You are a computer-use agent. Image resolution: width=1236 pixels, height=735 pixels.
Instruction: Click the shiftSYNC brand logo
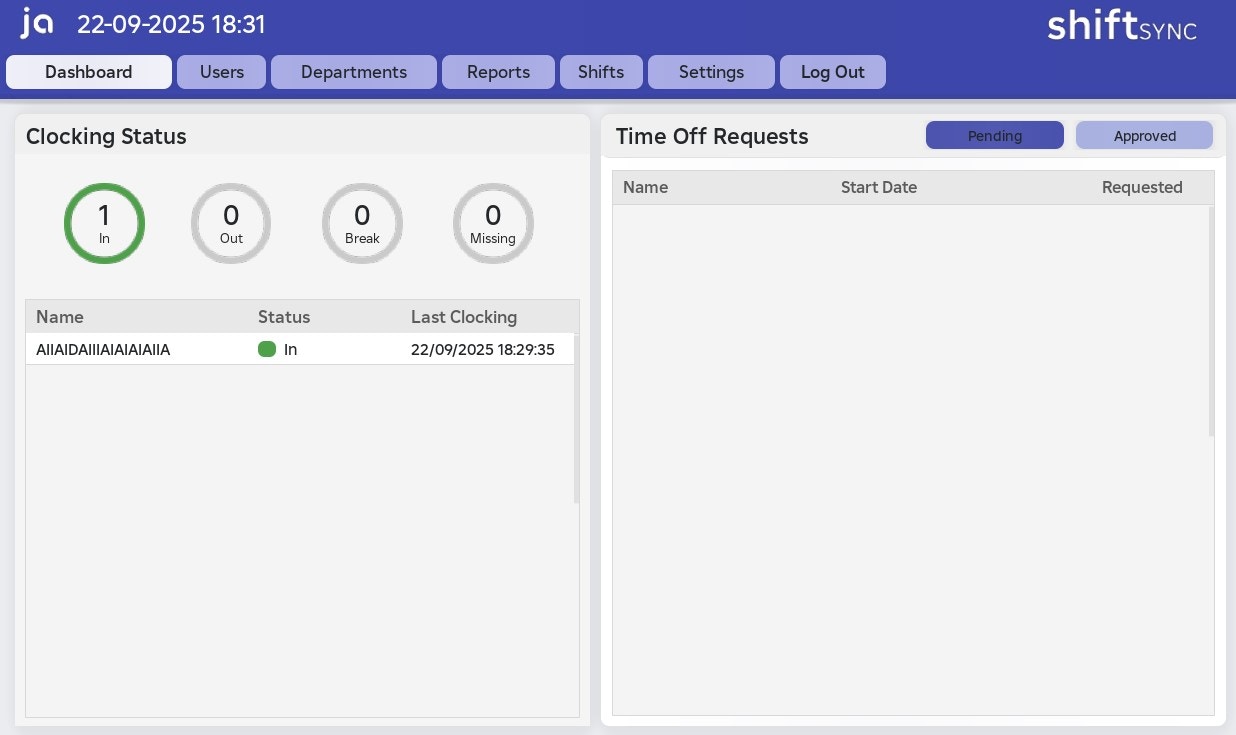pyautogui.click(x=1121, y=26)
